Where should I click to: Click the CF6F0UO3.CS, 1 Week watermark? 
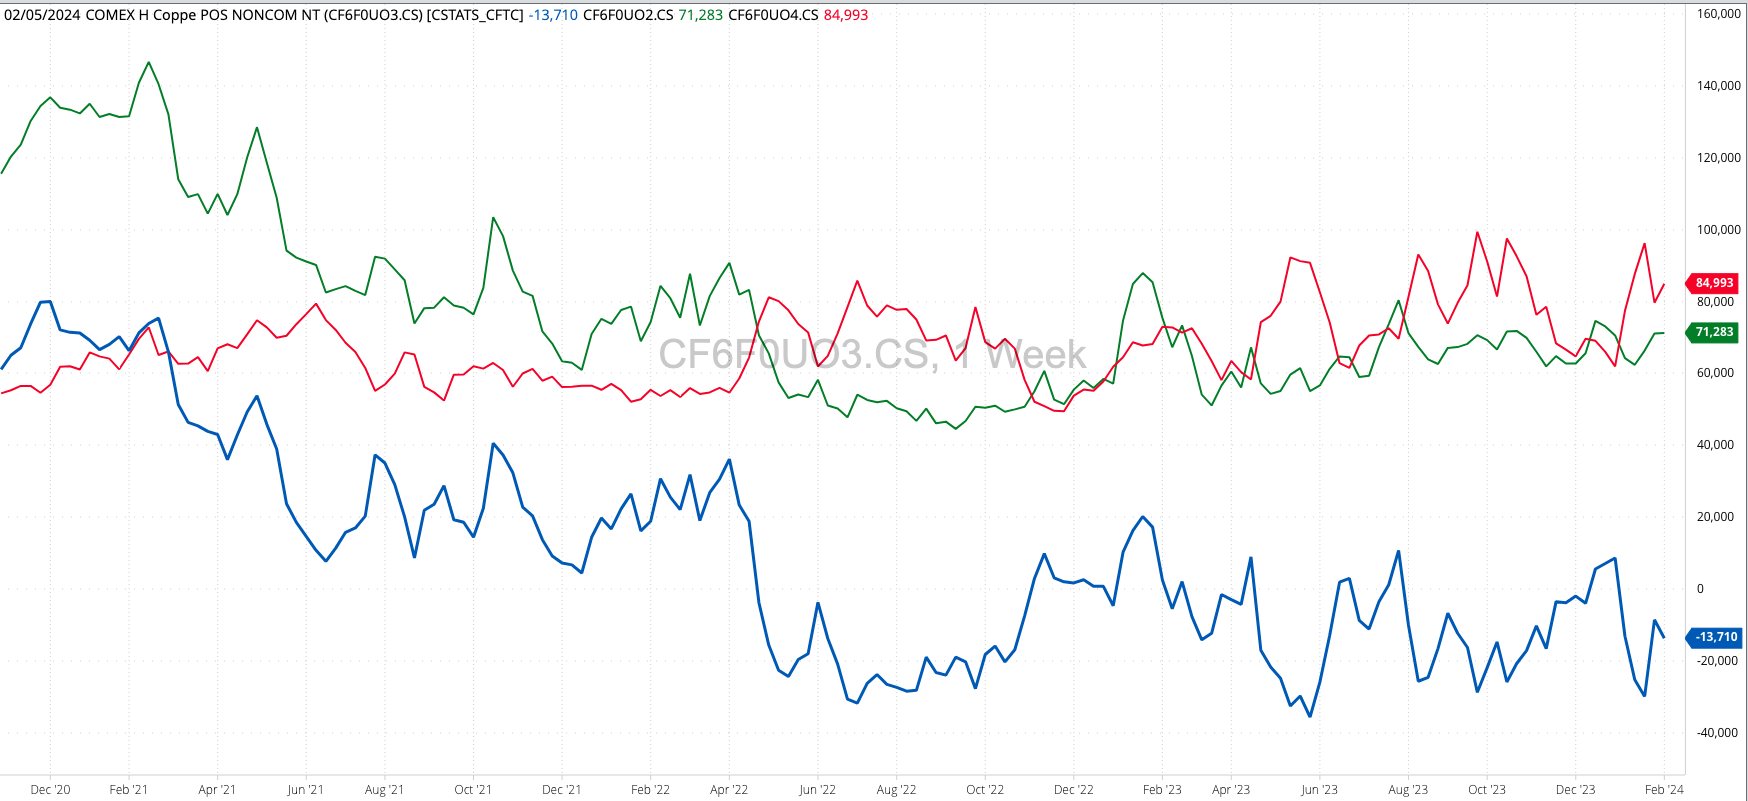click(x=871, y=355)
